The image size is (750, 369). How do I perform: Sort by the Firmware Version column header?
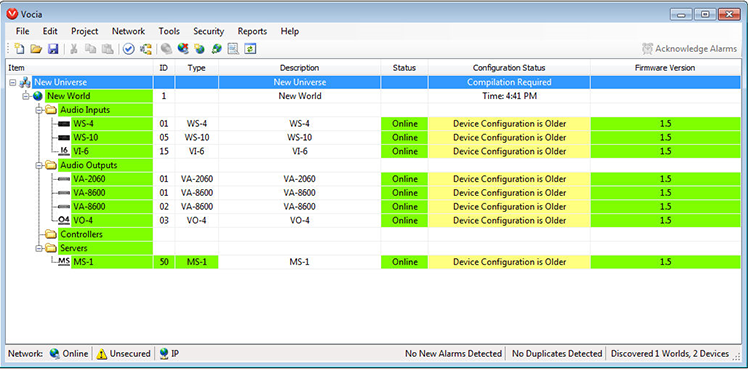[x=665, y=68]
